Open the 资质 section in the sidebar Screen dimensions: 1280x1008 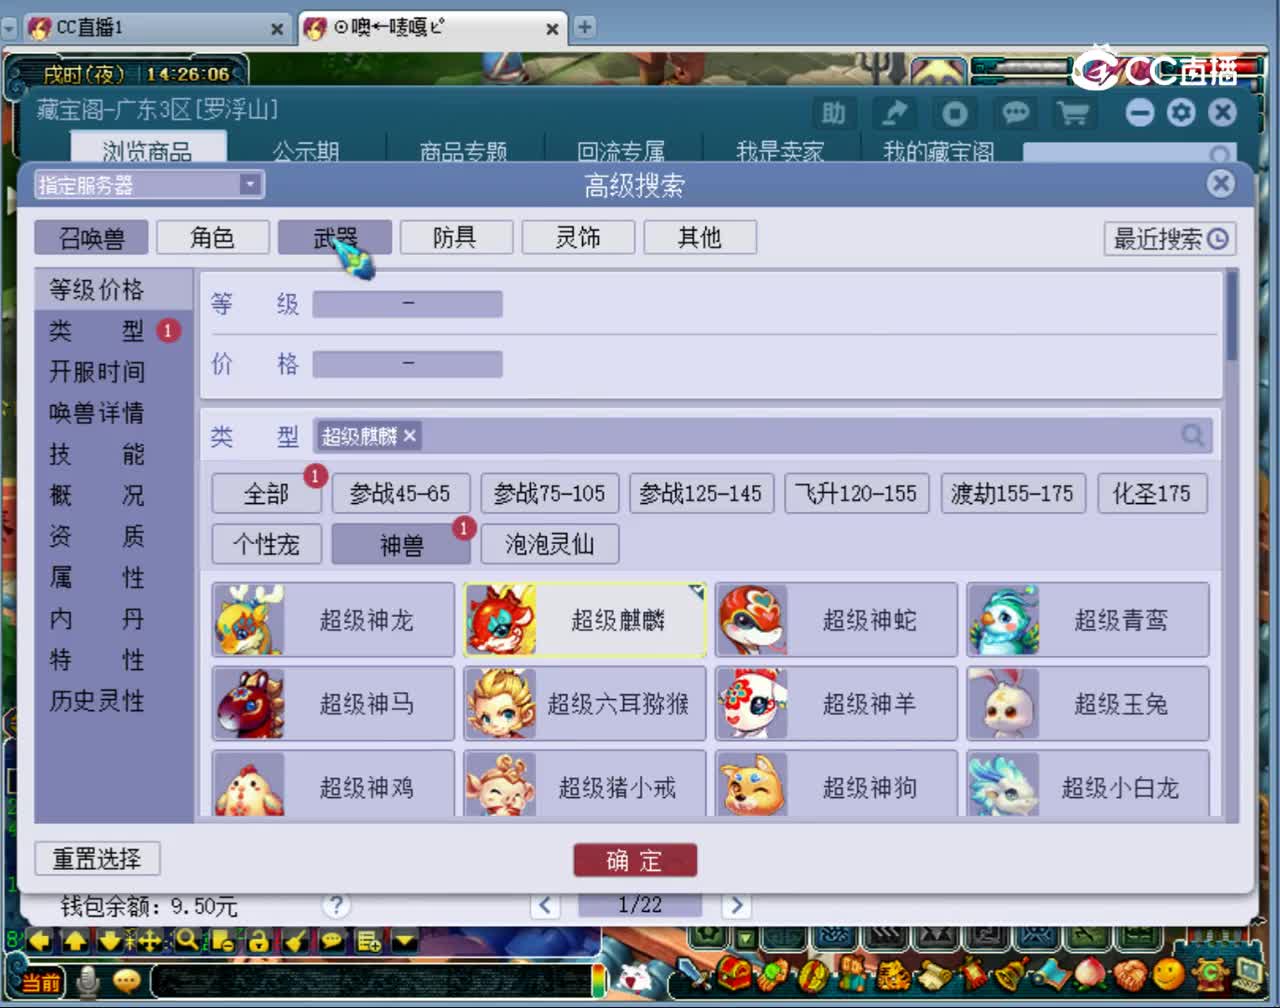click(x=97, y=537)
